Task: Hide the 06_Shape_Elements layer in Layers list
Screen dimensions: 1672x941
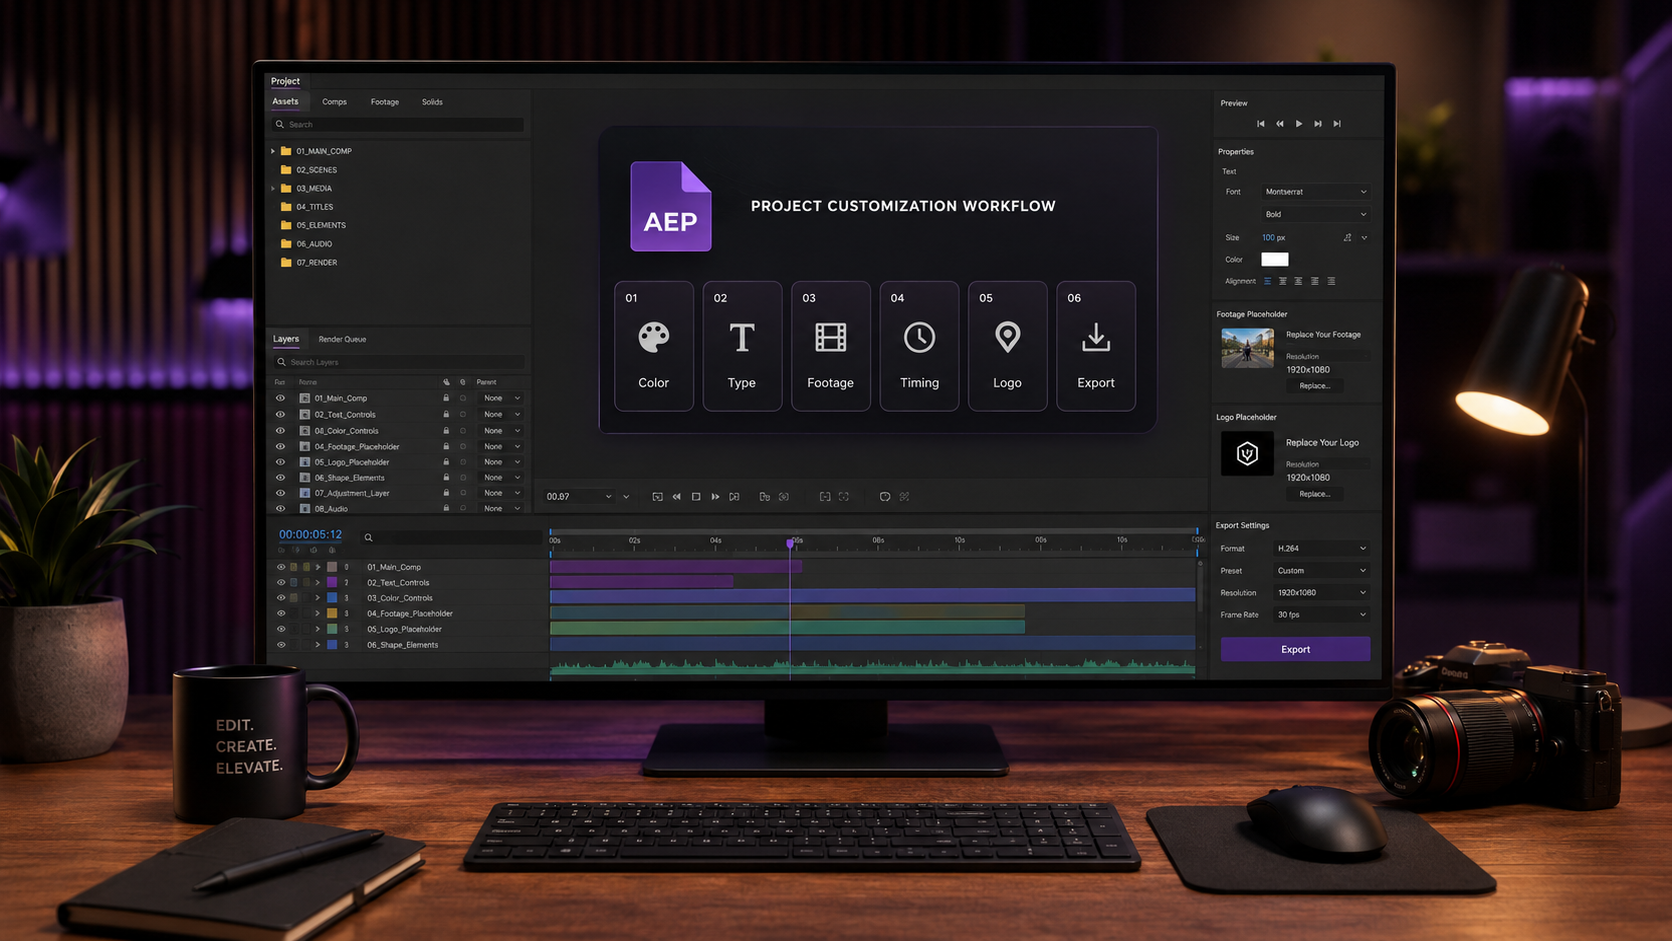Action: pyautogui.click(x=280, y=478)
